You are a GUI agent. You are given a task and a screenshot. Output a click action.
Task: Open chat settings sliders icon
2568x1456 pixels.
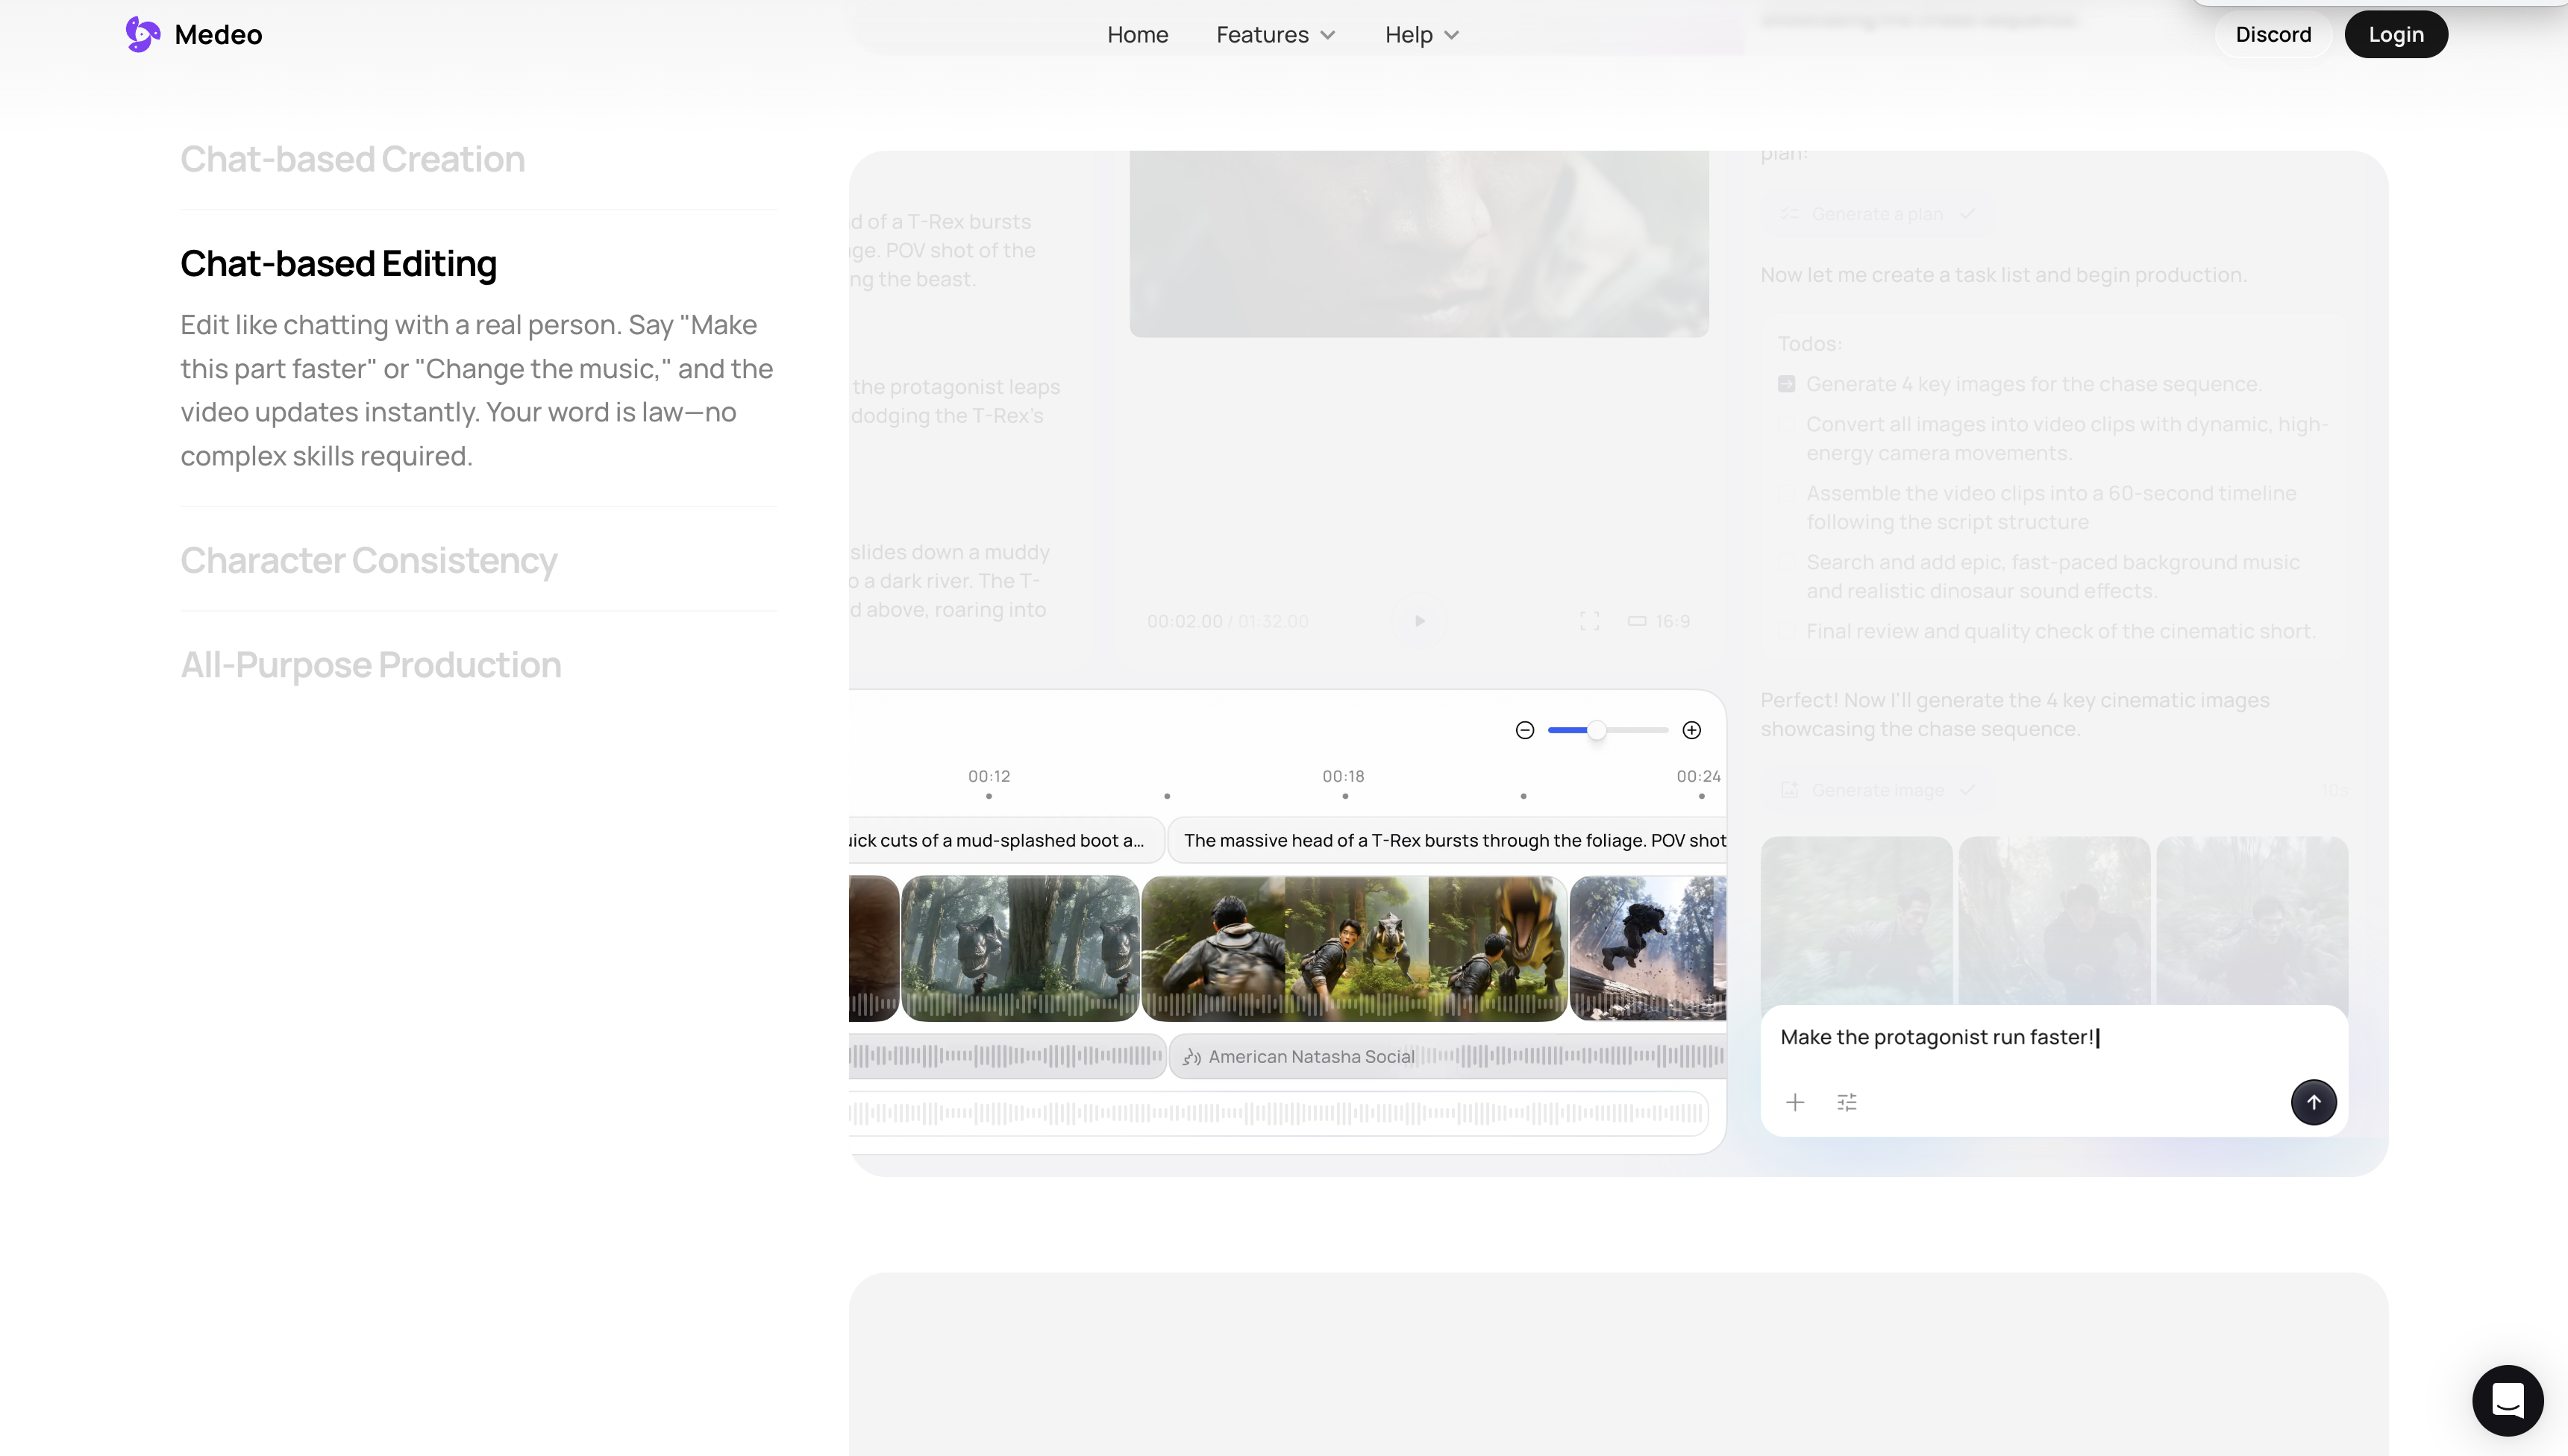tap(1847, 1102)
